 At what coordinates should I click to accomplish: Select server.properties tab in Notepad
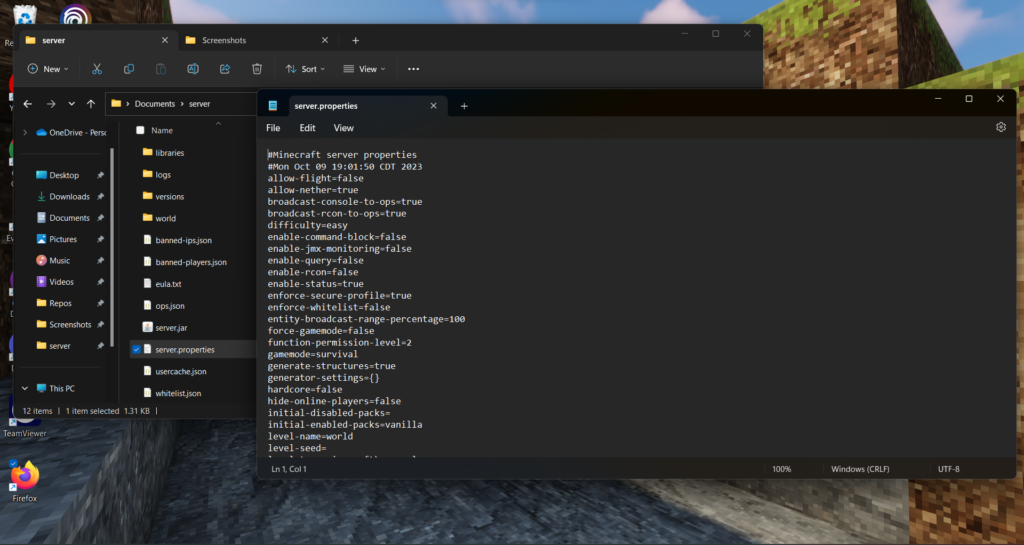click(326, 106)
